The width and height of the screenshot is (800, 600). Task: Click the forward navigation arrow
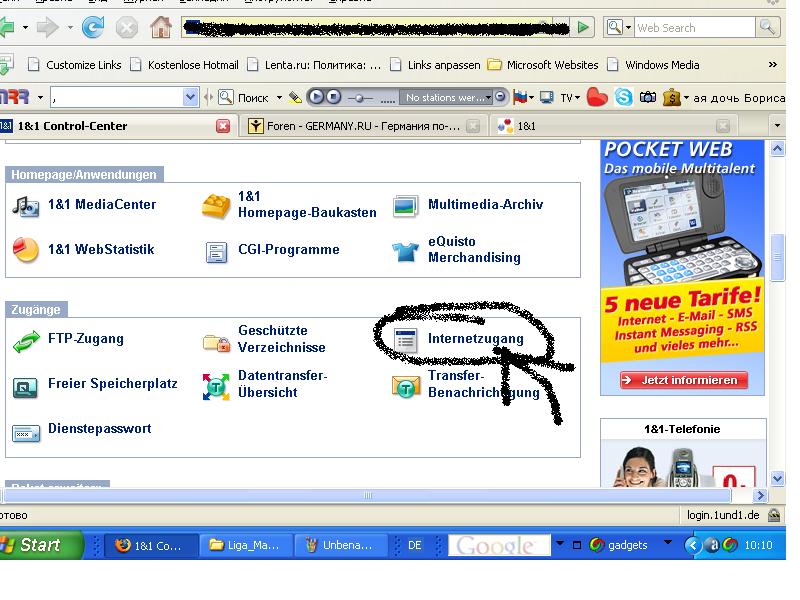48,27
